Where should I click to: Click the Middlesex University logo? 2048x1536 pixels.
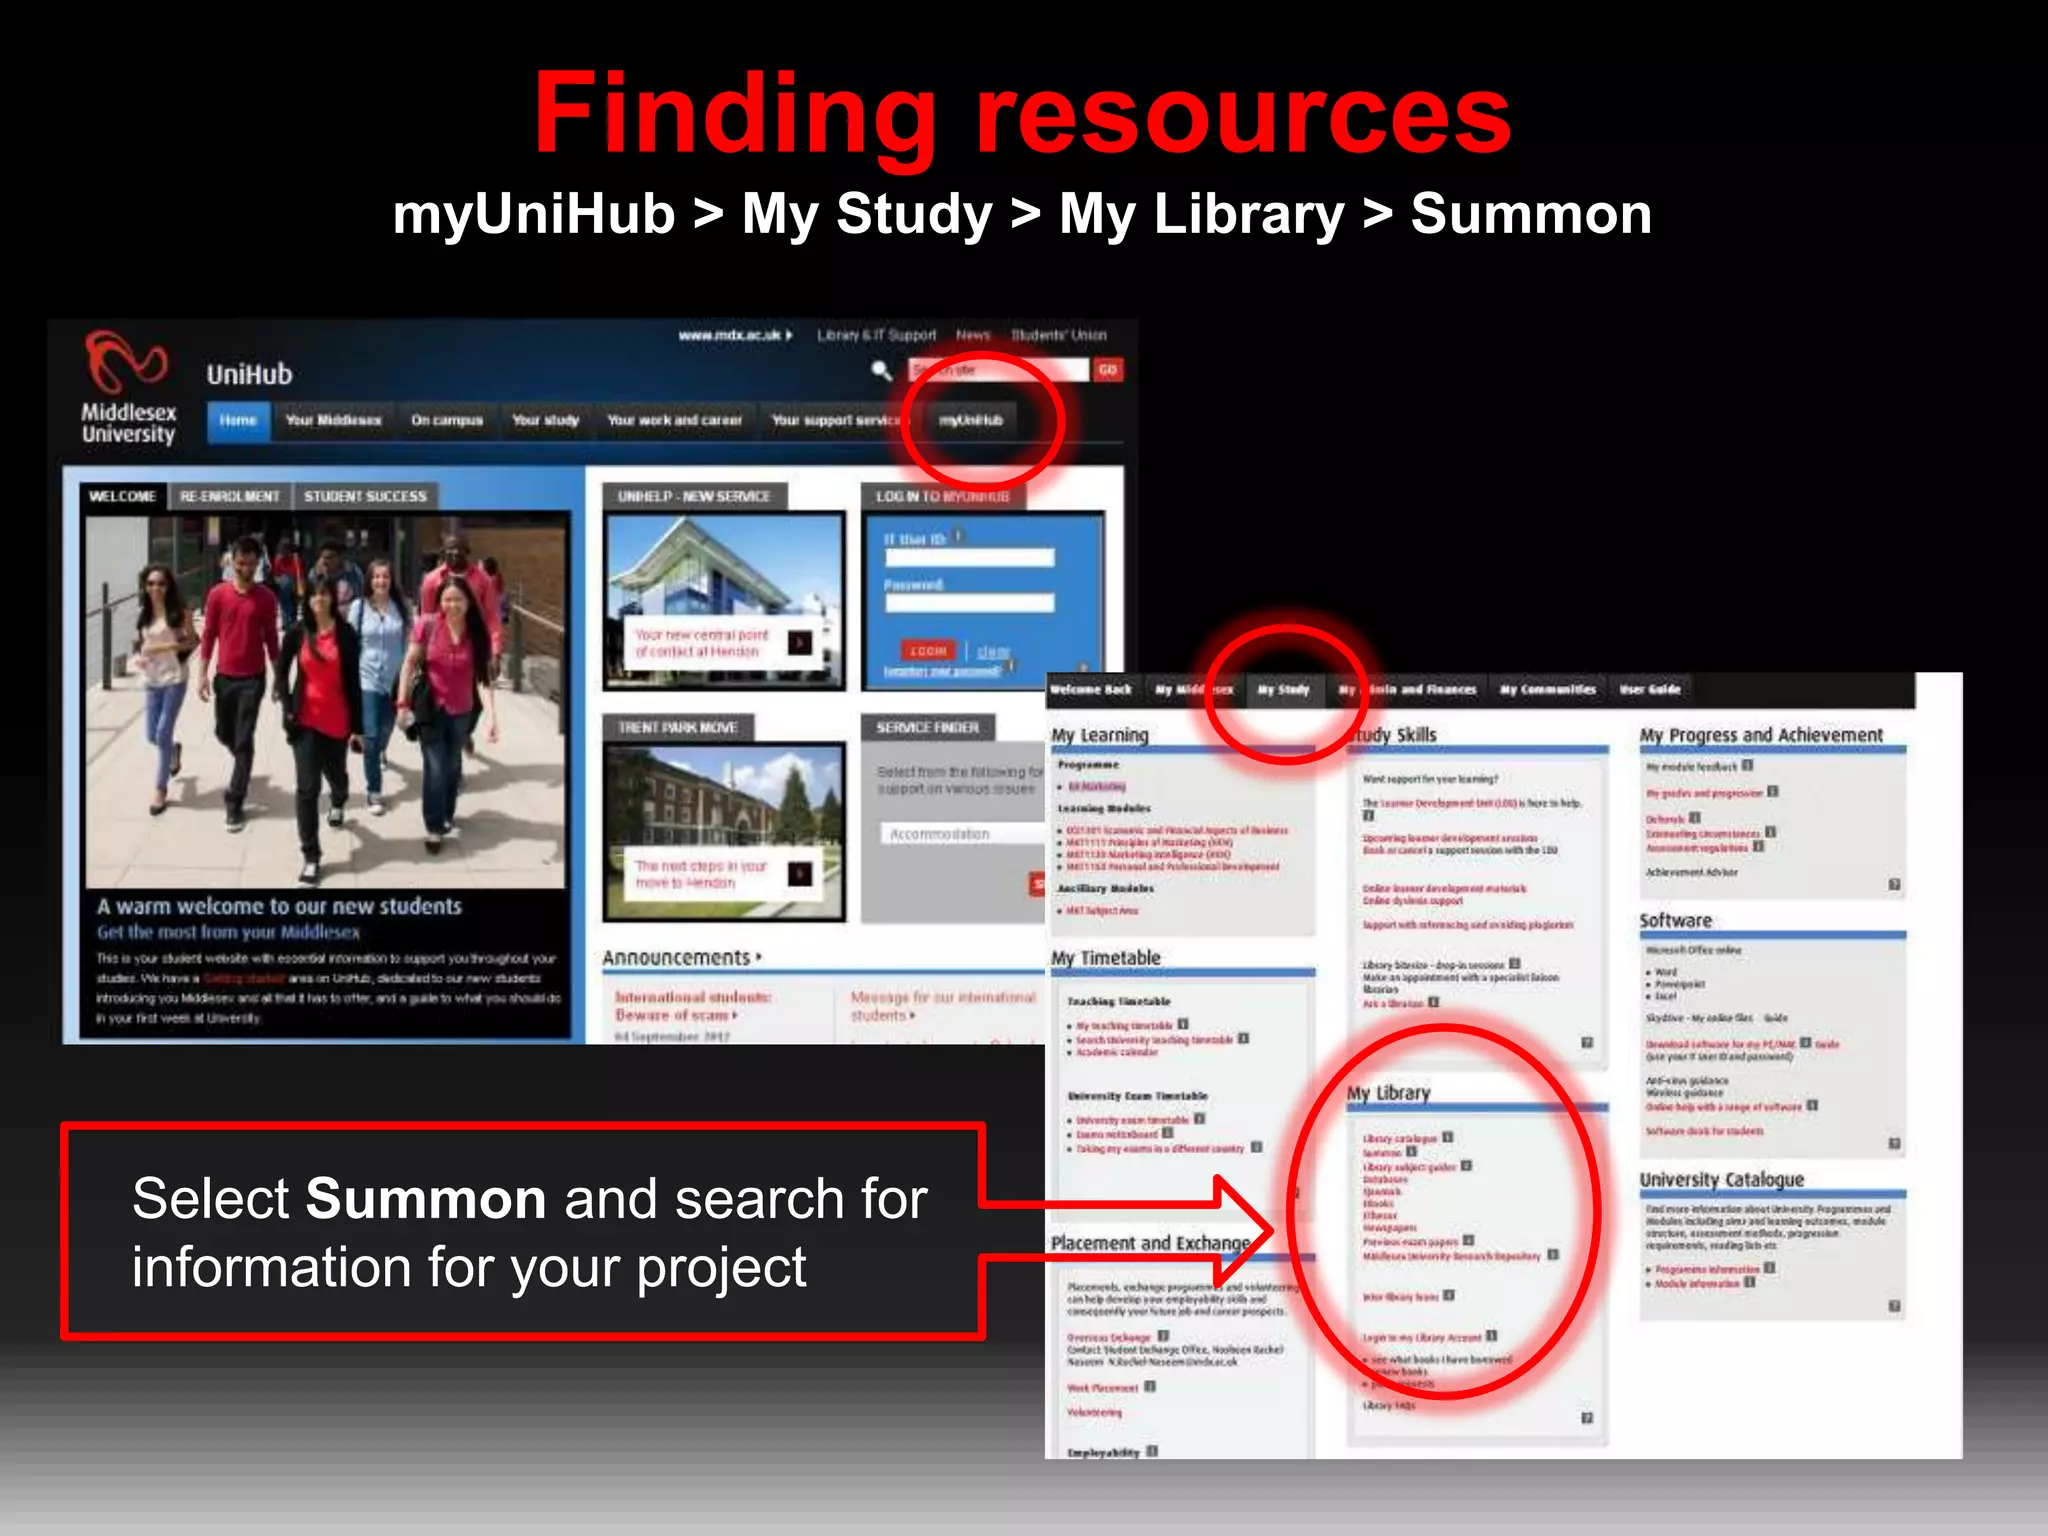(128, 387)
